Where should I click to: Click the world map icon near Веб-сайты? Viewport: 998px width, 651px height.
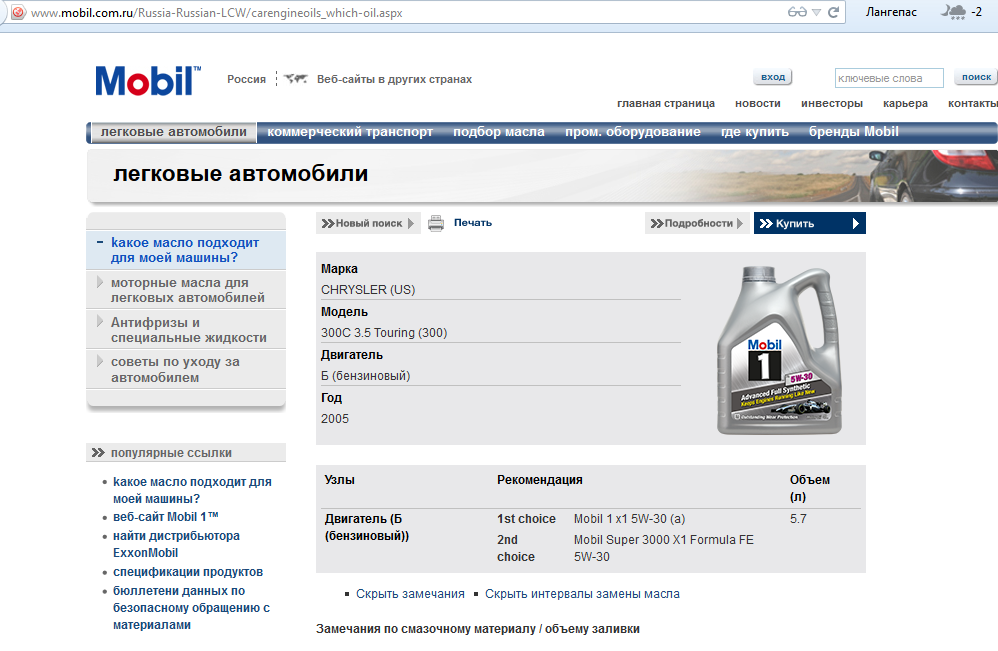click(x=295, y=79)
